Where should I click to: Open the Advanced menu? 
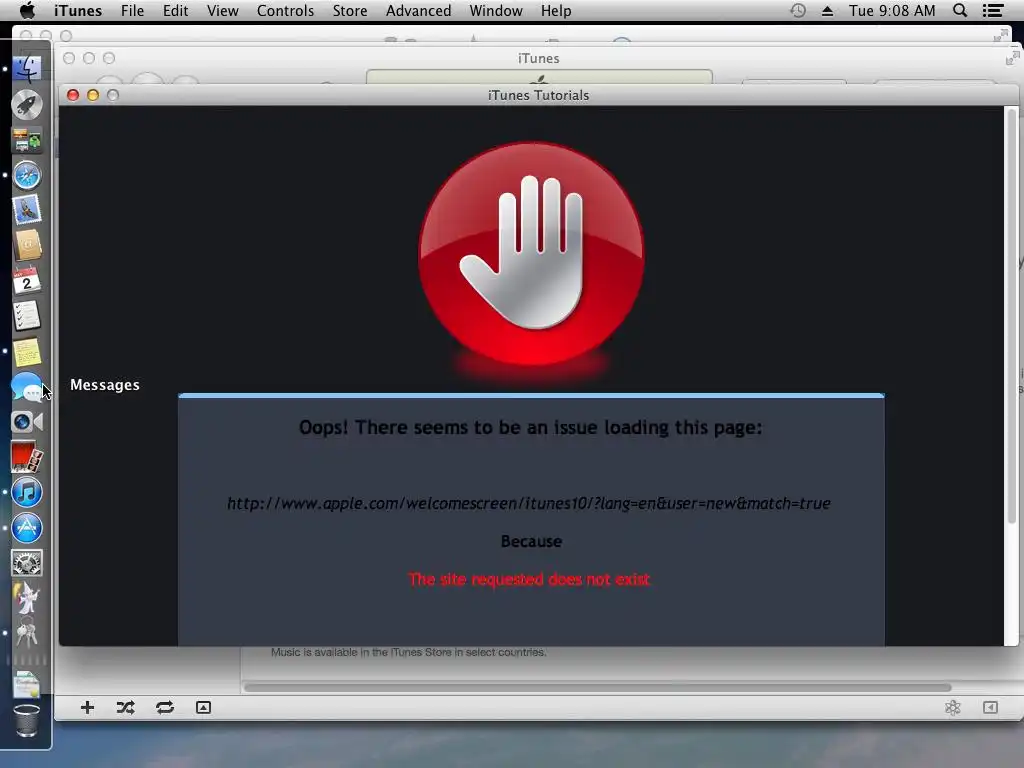pyautogui.click(x=419, y=11)
